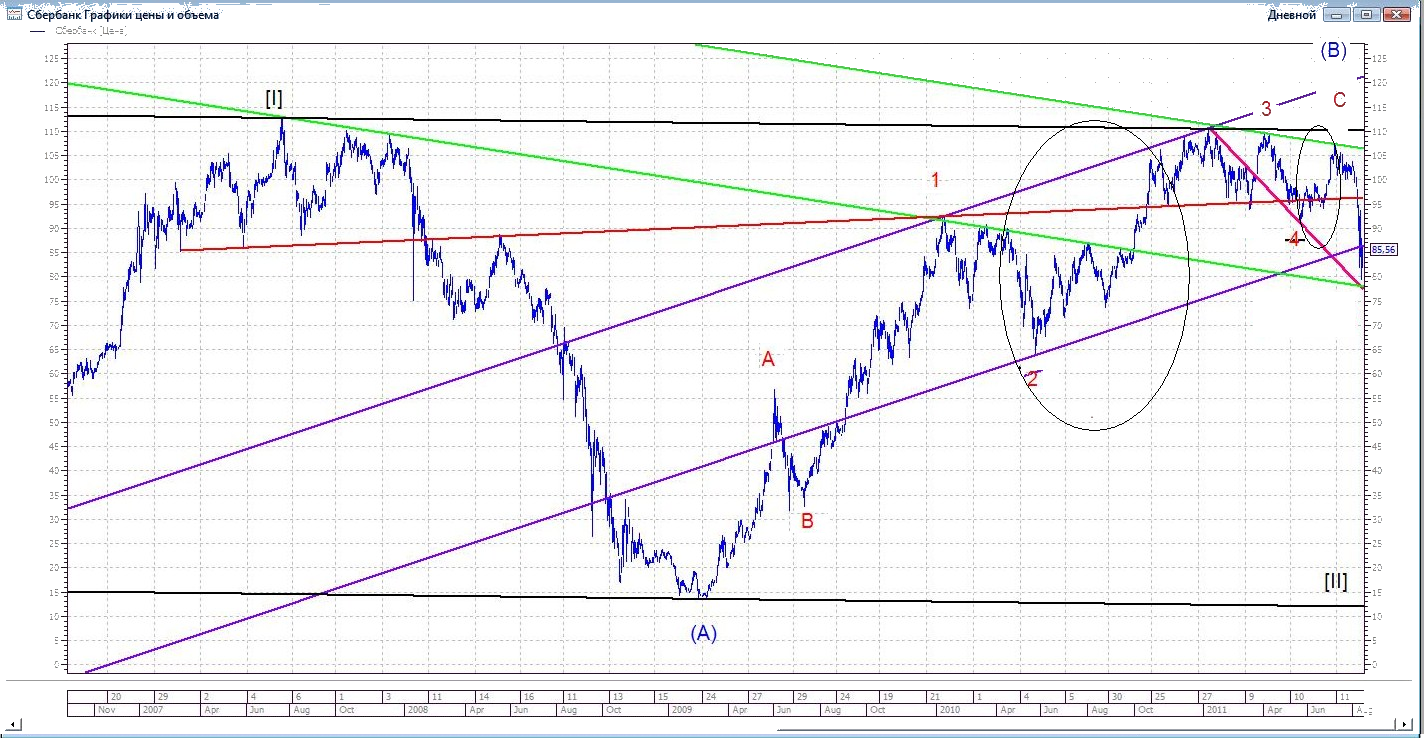Viewport: 1424px width, 738px height.
Task: Click the 'Сбербанк [Цена]' legend entry
Action: click(x=91, y=31)
